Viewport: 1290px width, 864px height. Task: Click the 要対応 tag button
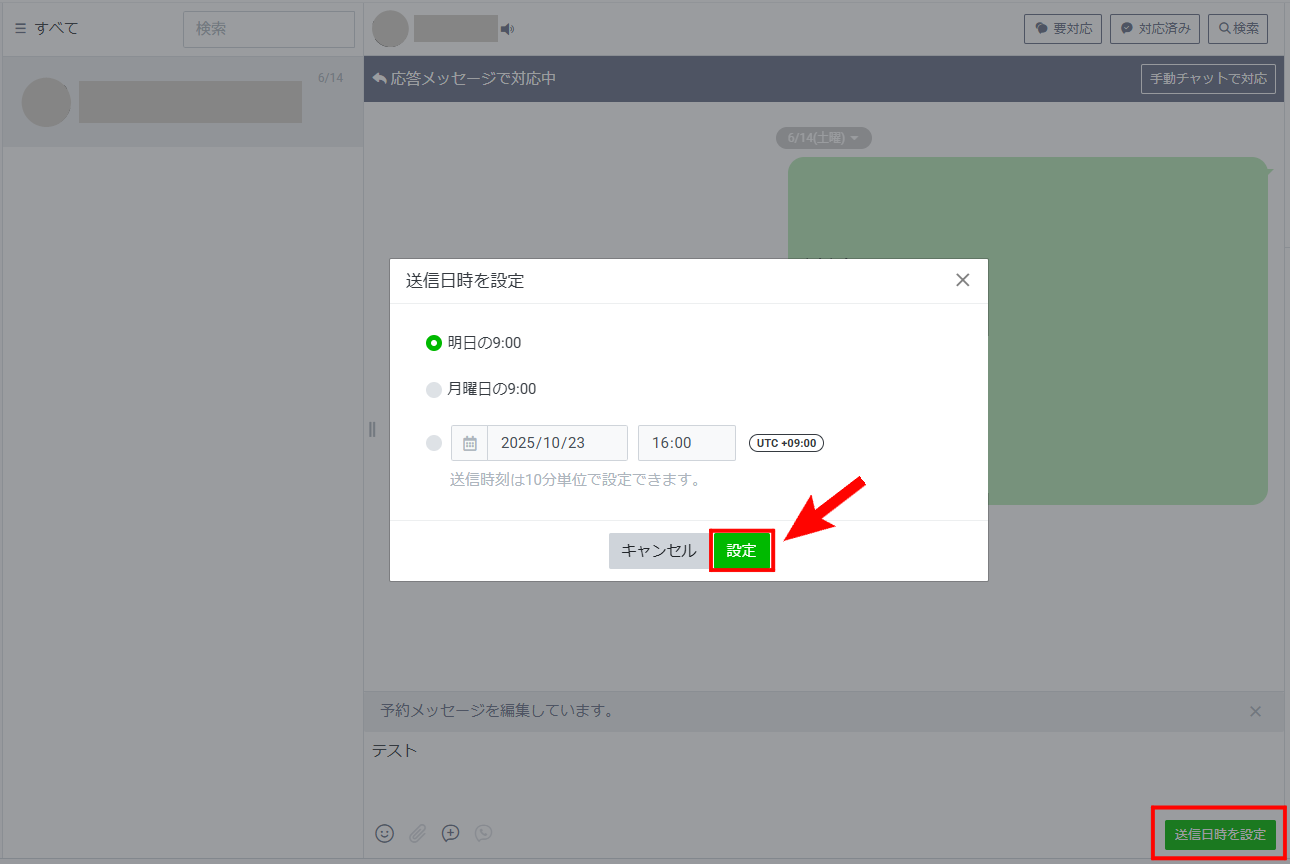click(1062, 29)
